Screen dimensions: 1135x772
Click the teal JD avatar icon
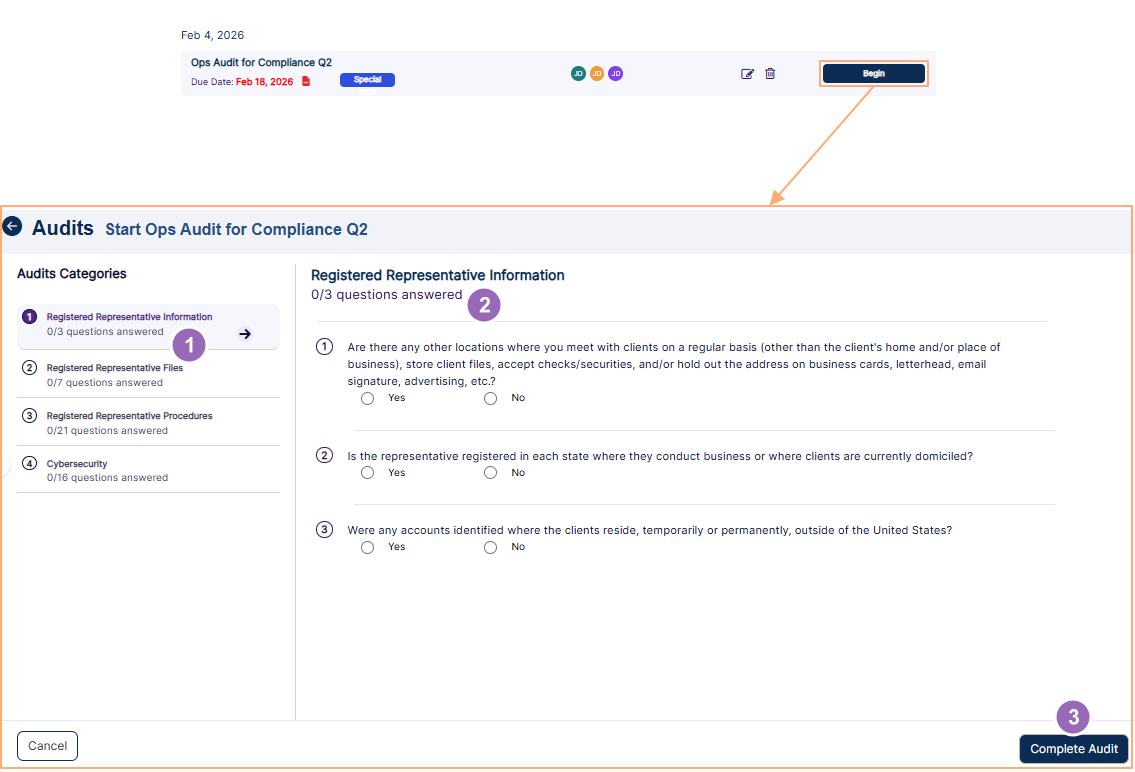pos(579,73)
